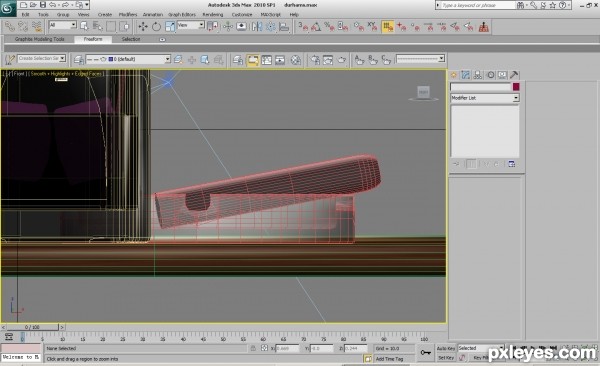Toggle the Percent Snap button
The image size is (600, 366).
tap(329, 26)
